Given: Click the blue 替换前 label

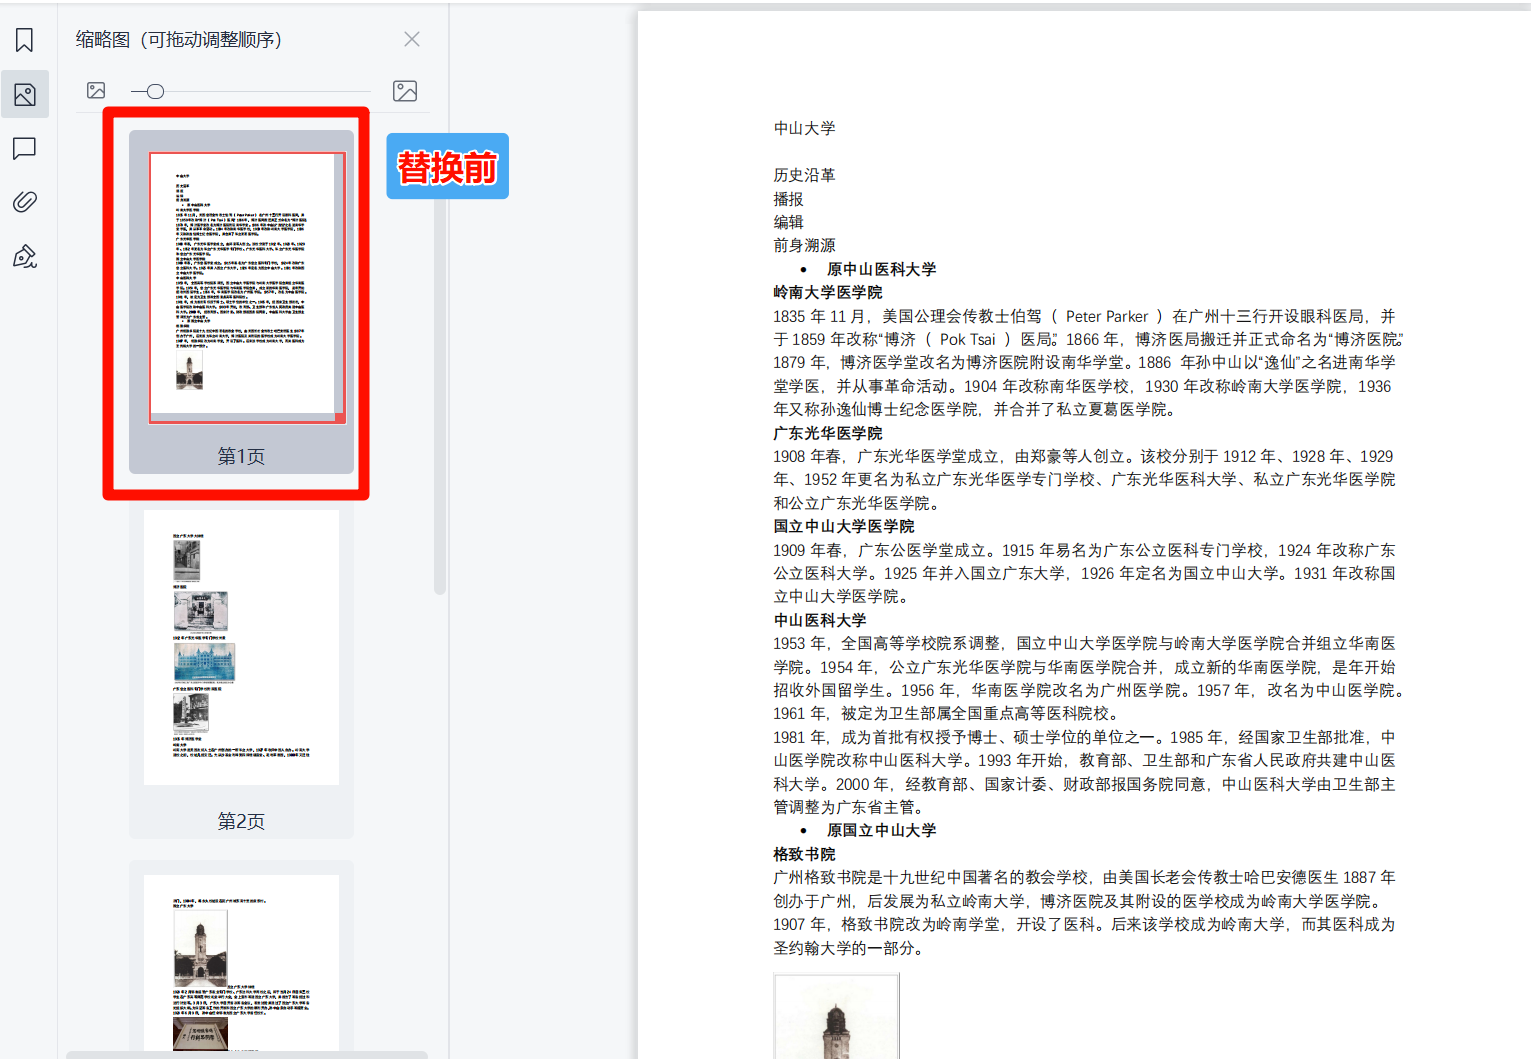Looking at the screenshot, I should coord(447,167).
